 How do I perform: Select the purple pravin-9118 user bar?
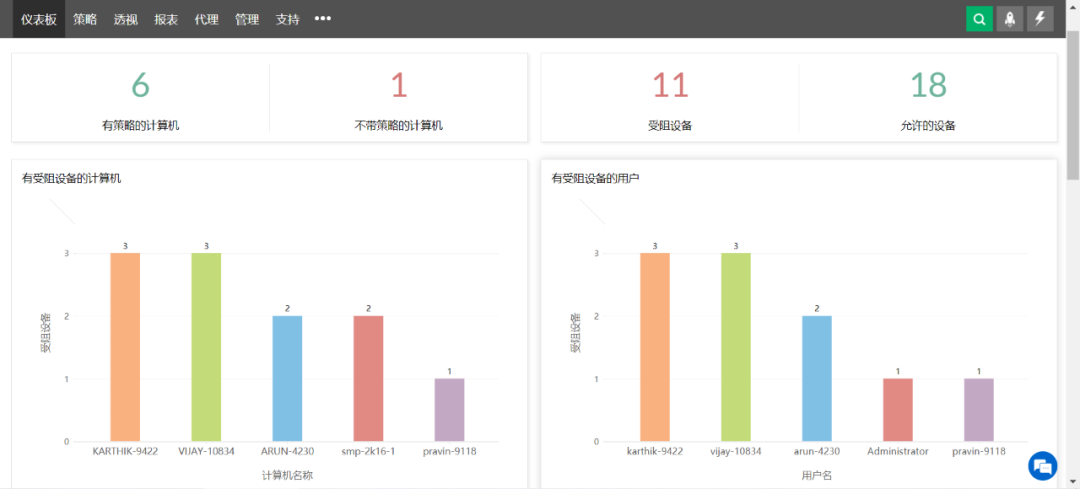pyautogui.click(x=979, y=410)
